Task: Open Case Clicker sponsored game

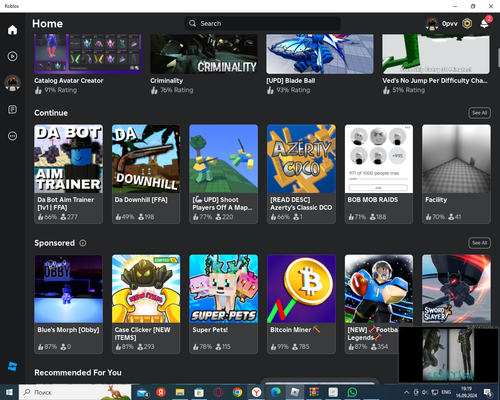Action: (146, 304)
